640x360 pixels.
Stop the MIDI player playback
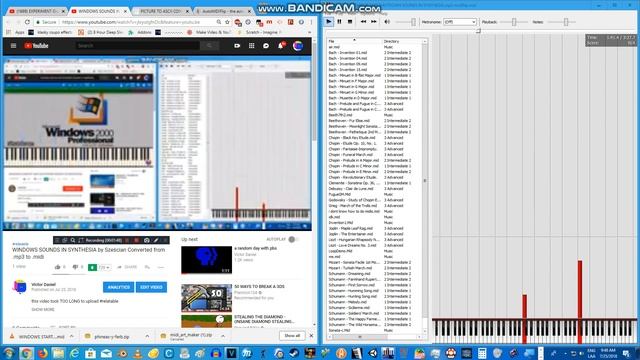click(350, 22)
